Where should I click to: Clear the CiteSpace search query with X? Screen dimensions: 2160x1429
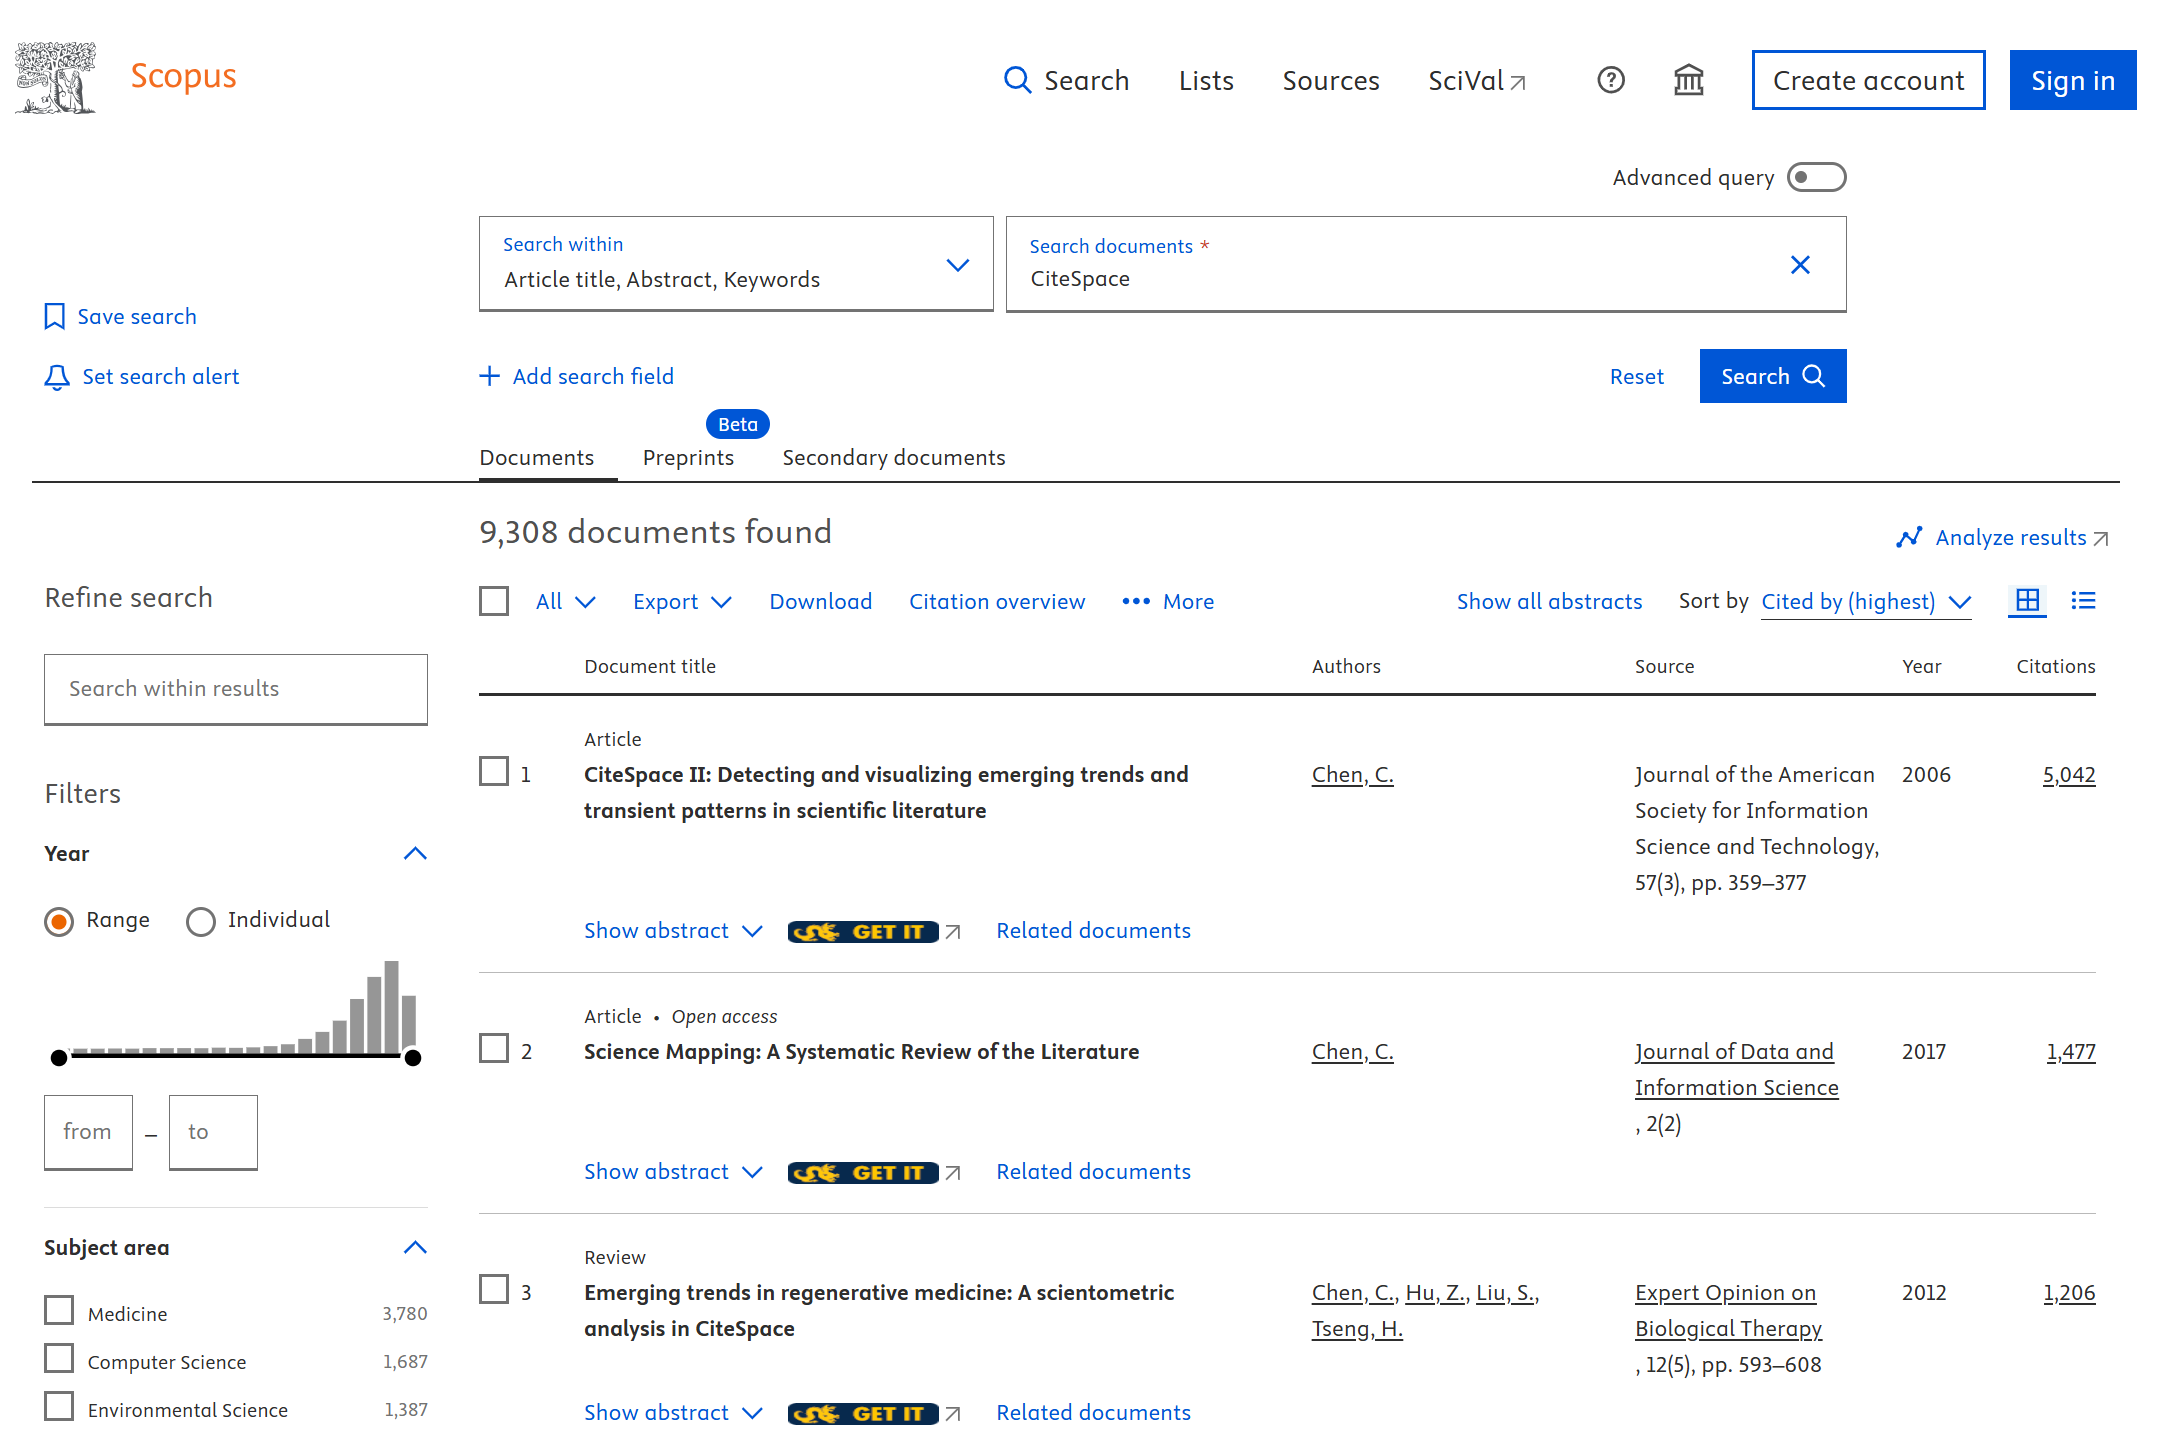tap(1800, 265)
